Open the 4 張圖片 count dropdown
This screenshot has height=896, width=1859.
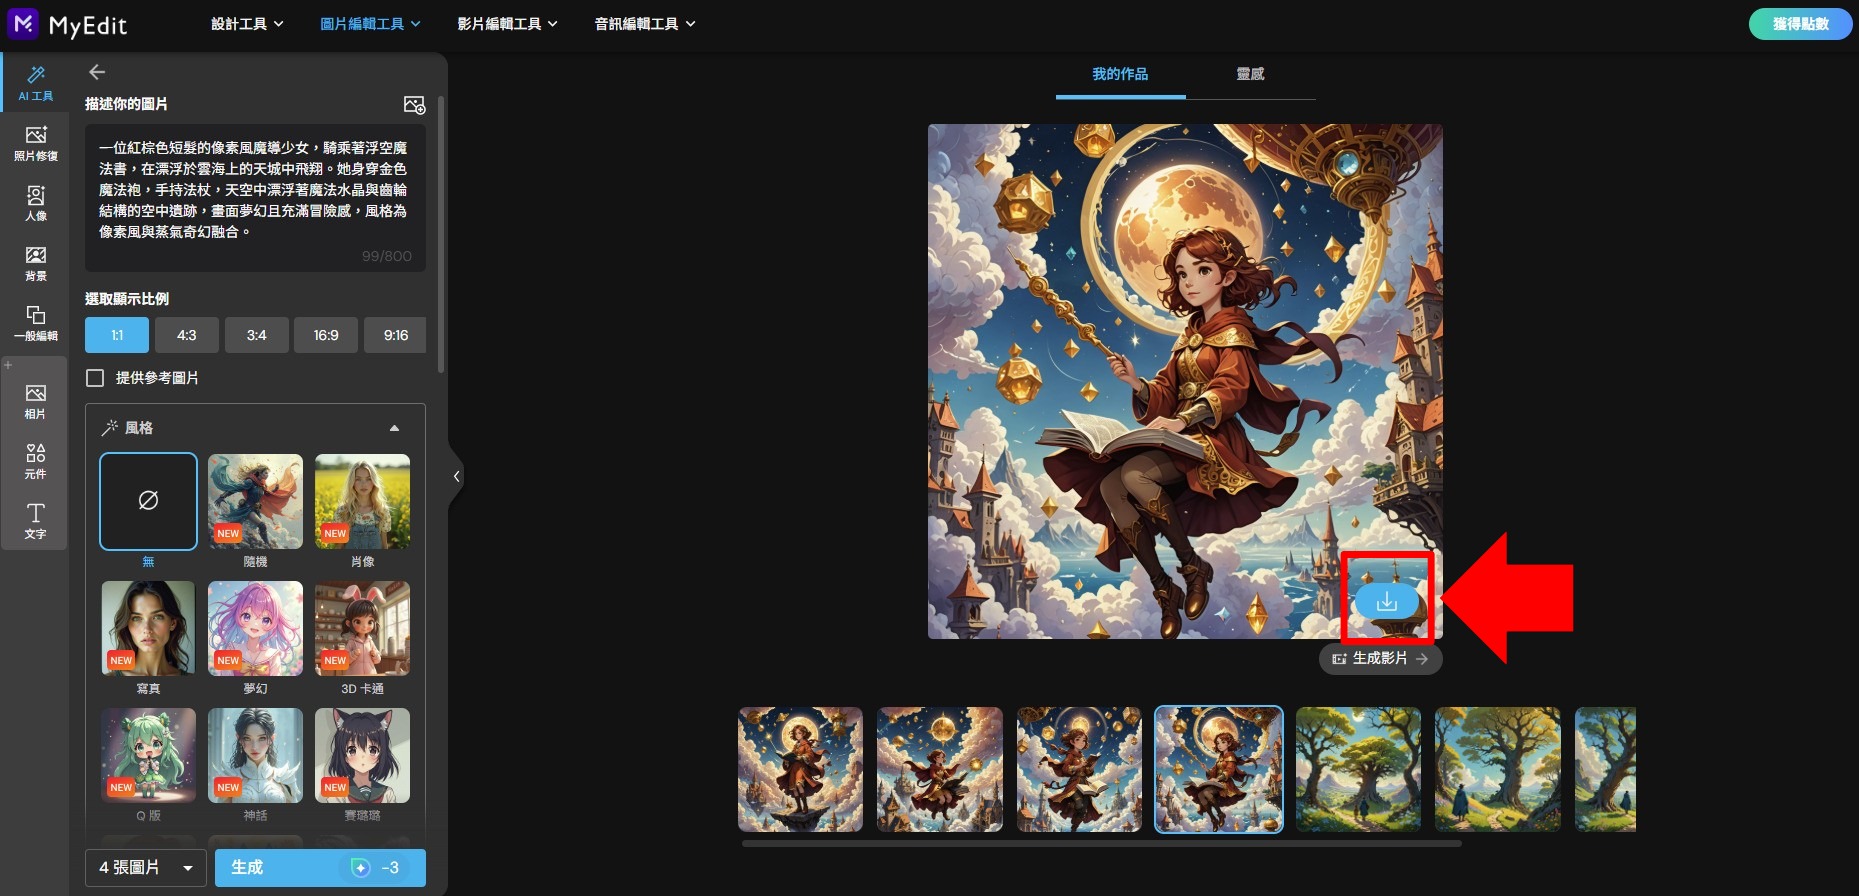tap(145, 867)
